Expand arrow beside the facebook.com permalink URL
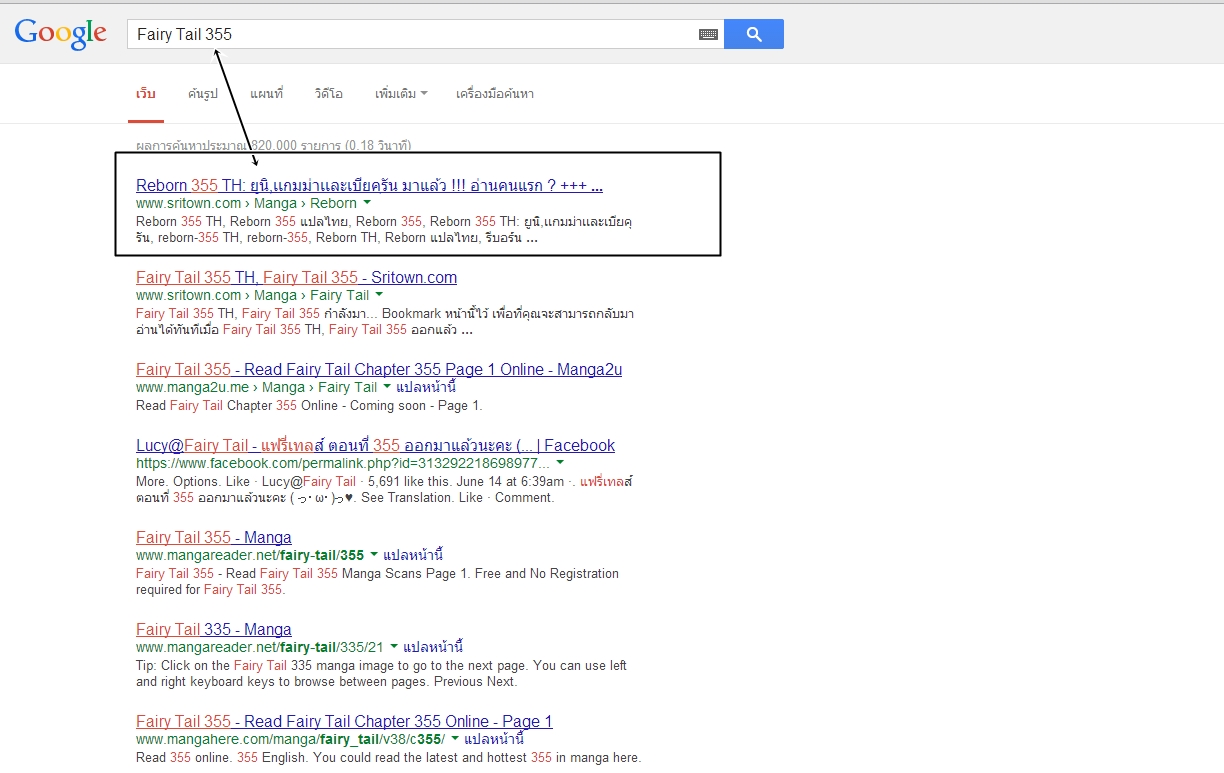Viewport: 1224px width, 773px height. click(x=559, y=464)
